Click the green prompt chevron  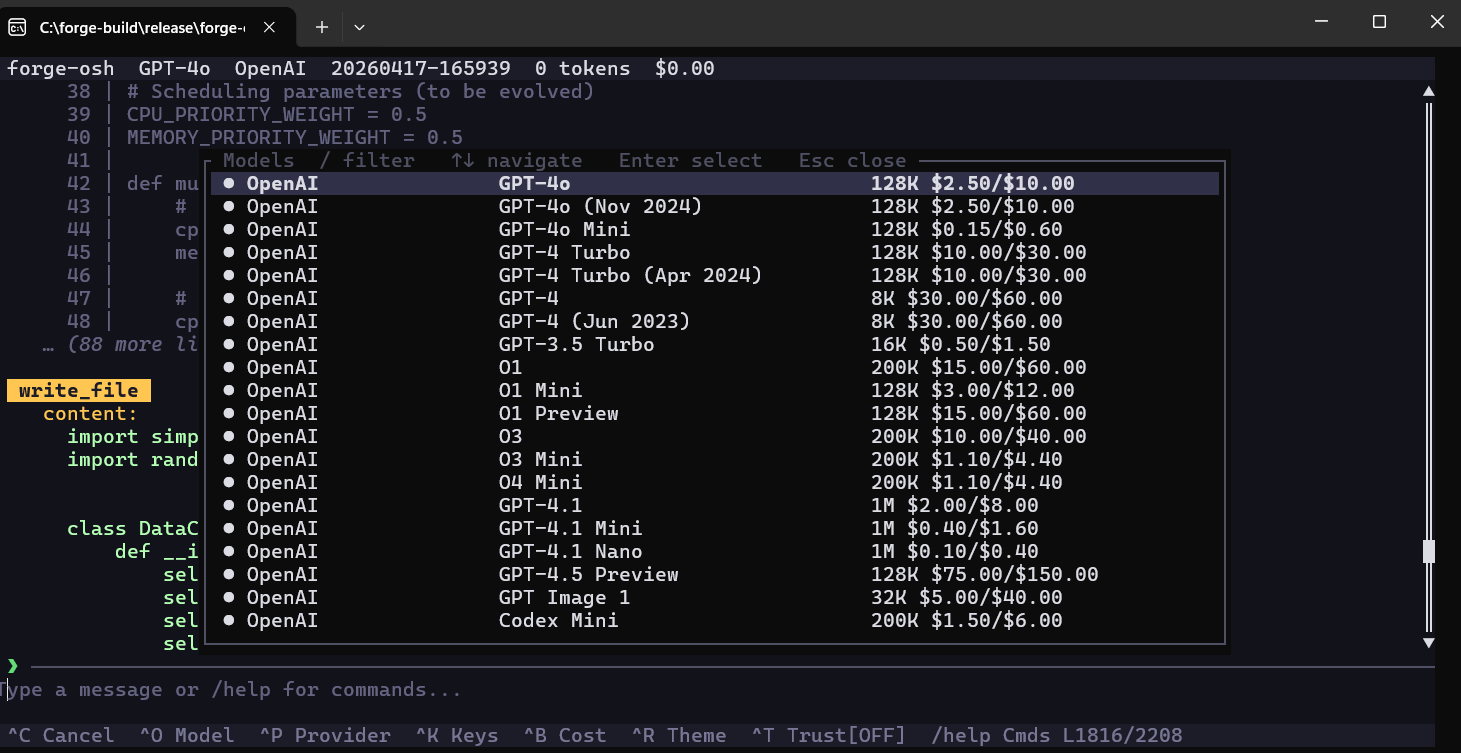[x=13, y=666]
